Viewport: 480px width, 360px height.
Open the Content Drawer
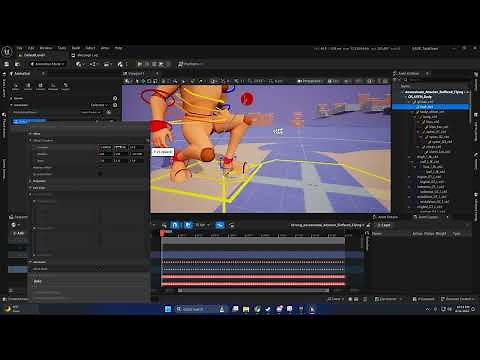(x=15, y=299)
